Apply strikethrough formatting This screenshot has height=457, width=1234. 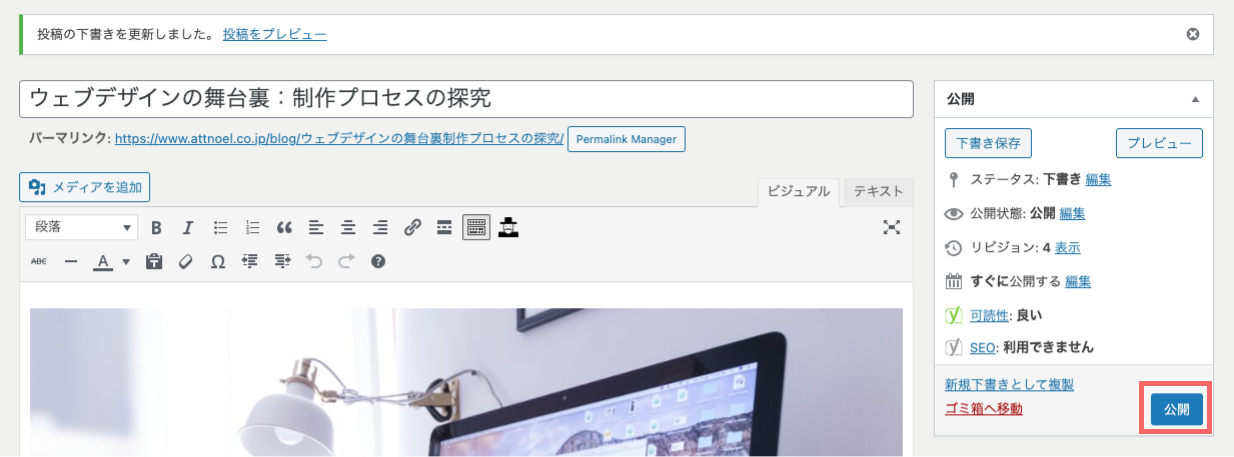click(39, 262)
